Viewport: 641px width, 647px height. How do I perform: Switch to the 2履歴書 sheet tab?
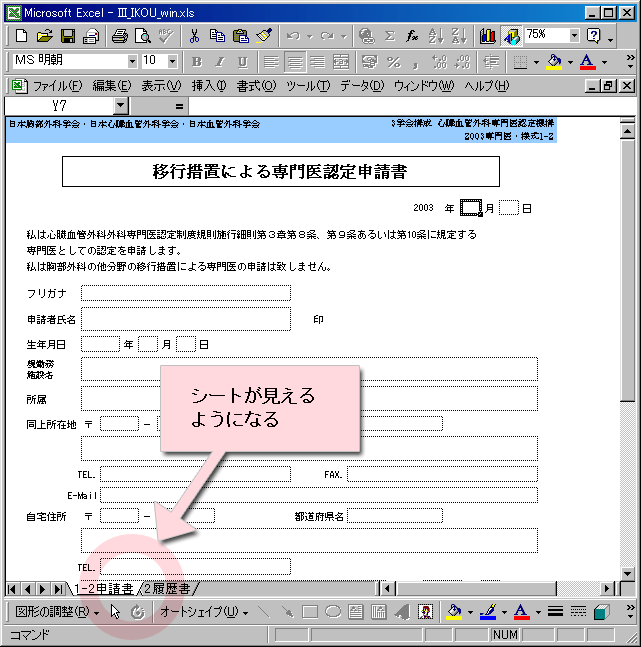pyautogui.click(x=168, y=588)
